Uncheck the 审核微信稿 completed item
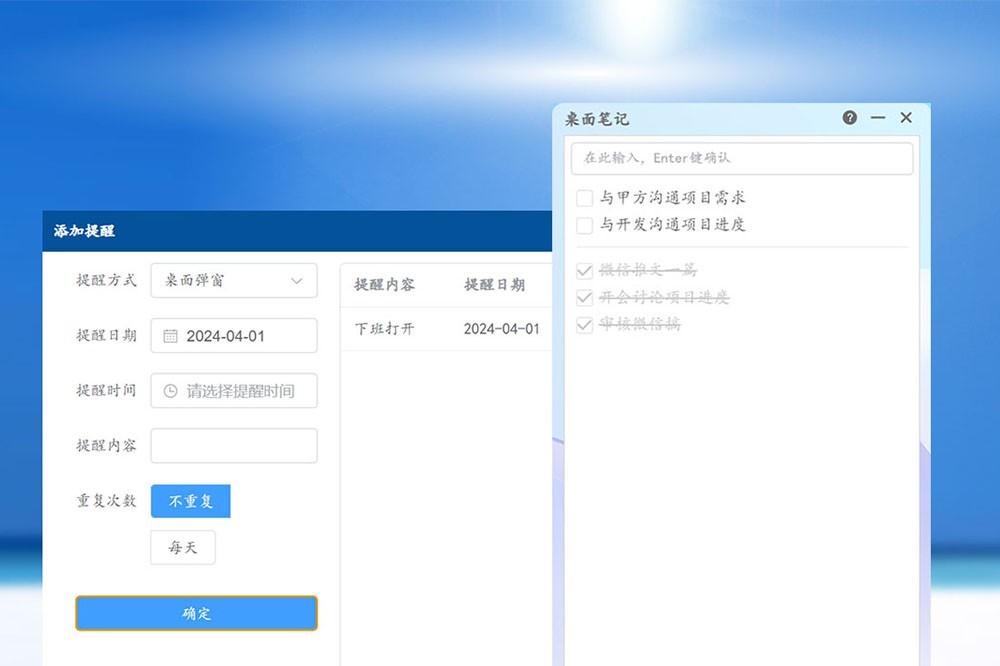This screenshot has height=666, width=1000. 585,325
